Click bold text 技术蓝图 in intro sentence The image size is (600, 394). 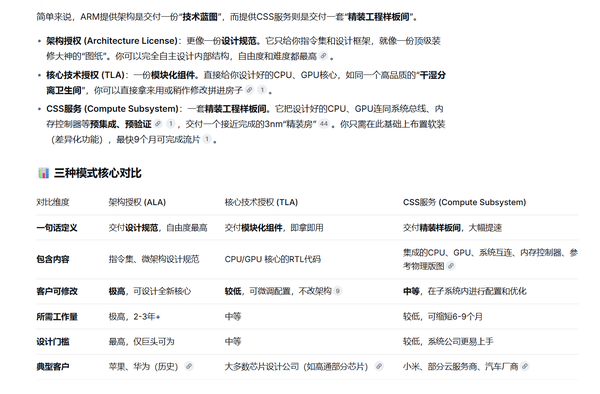click(x=200, y=17)
